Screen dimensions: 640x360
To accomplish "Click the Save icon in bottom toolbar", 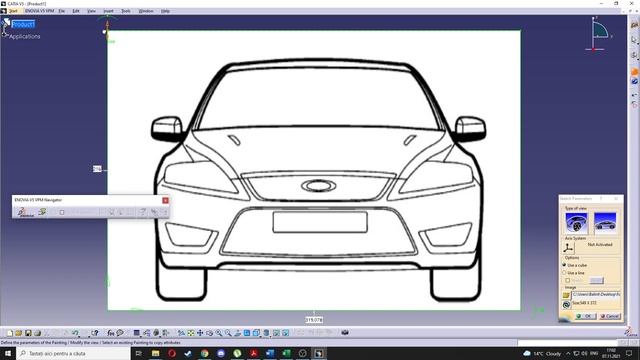I will 28,333.
